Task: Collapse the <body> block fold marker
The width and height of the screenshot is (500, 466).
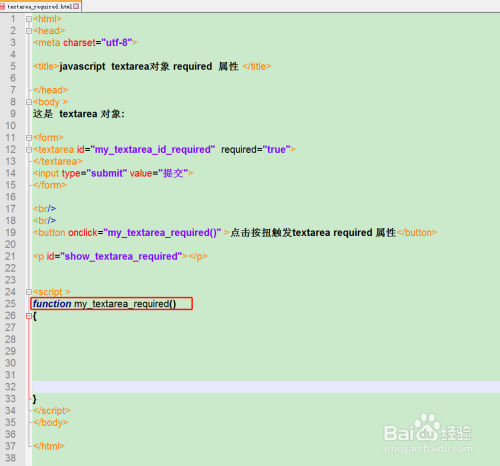Action: (x=29, y=102)
